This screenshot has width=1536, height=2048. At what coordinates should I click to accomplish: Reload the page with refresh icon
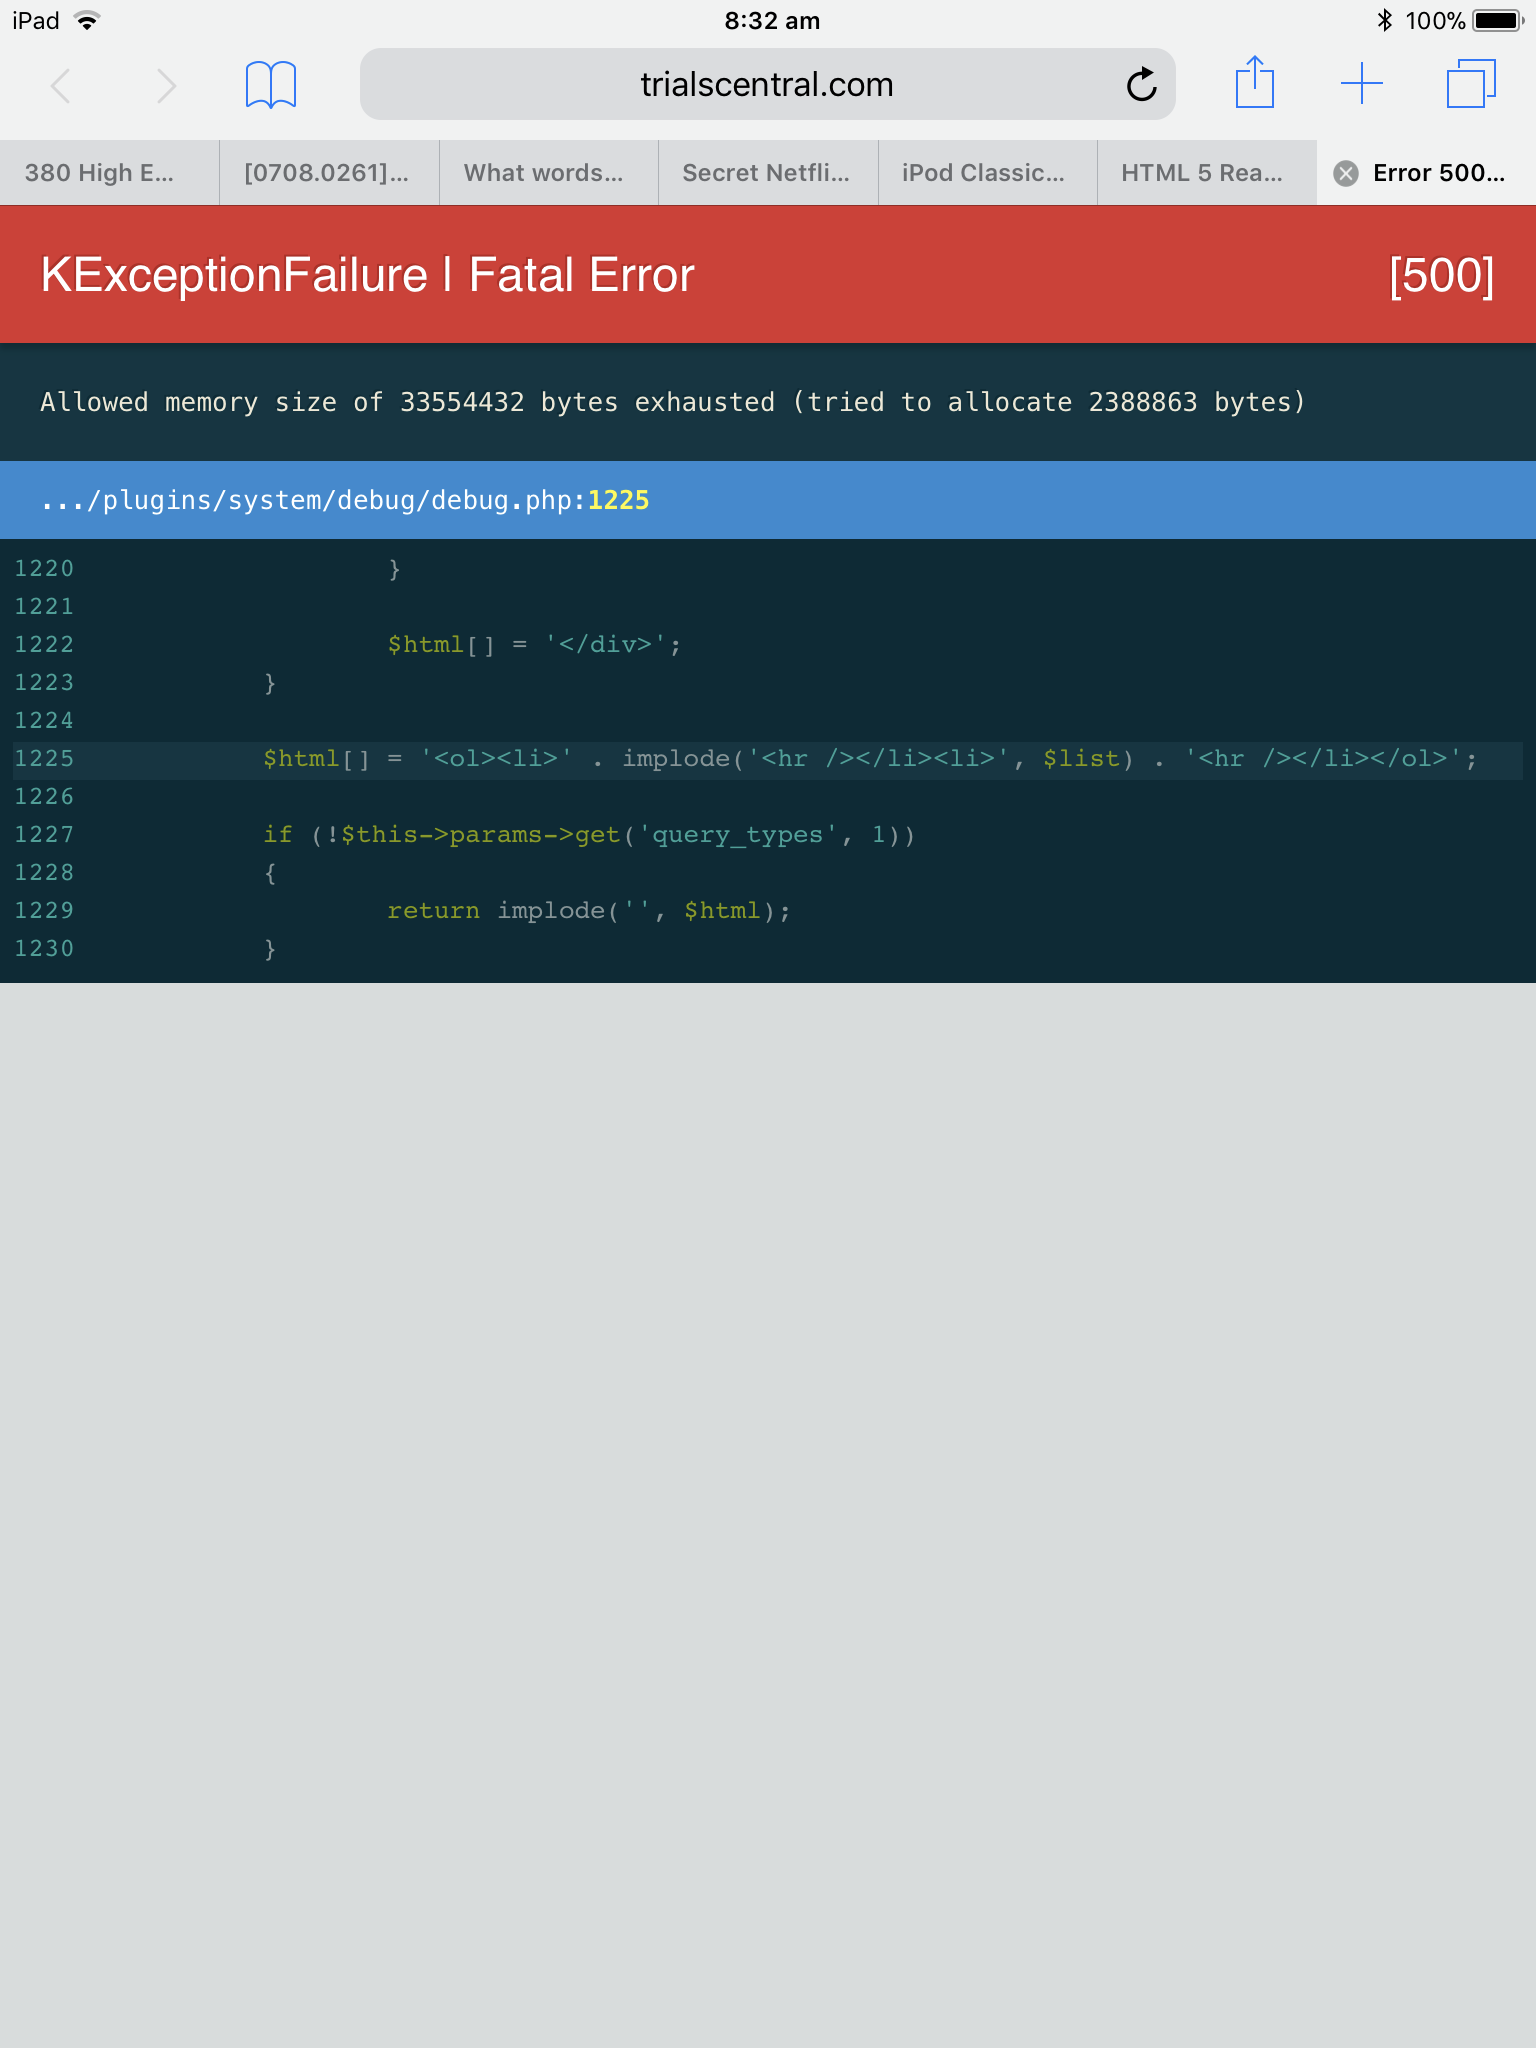tap(1141, 85)
